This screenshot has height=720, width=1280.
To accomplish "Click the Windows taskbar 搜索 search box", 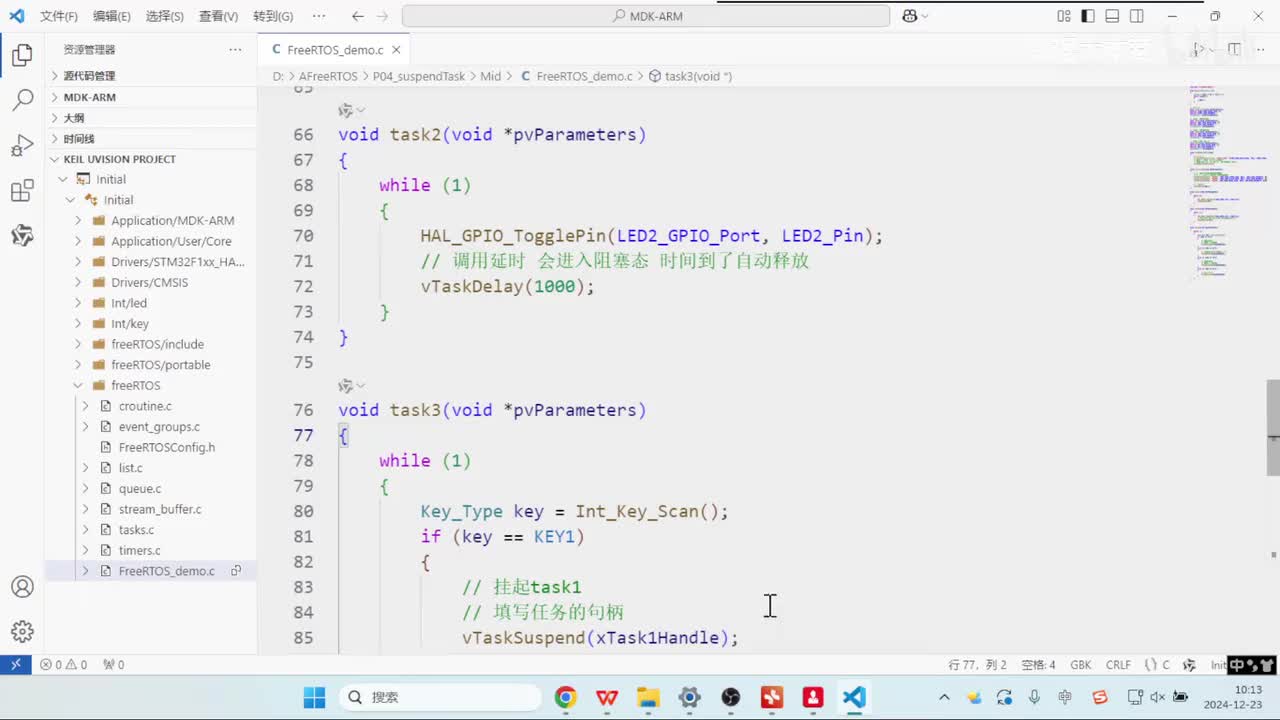I will pos(440,697).
